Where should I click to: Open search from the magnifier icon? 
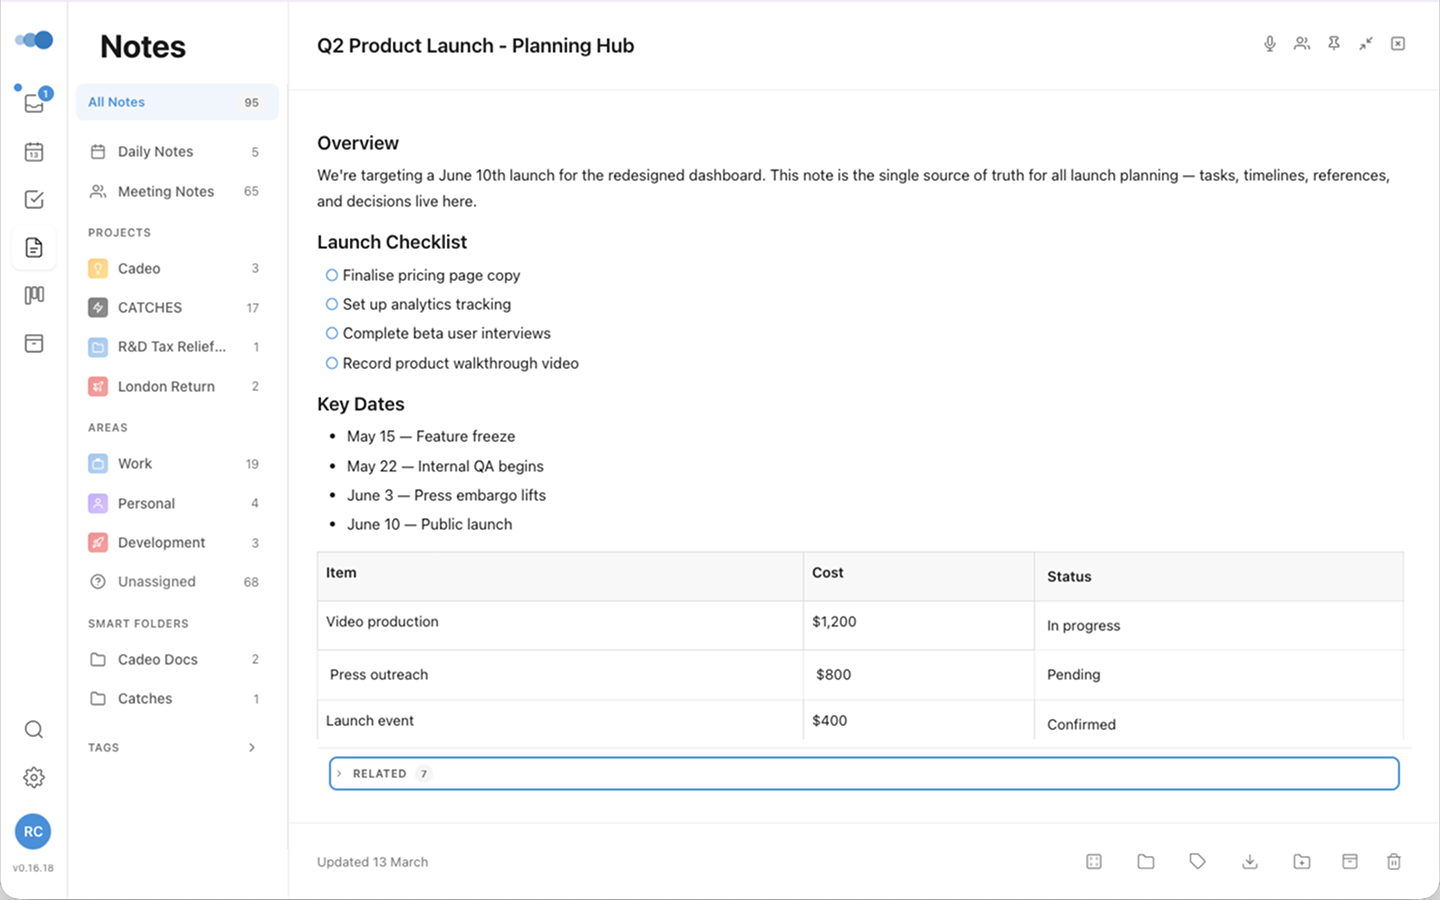[34, 729]
